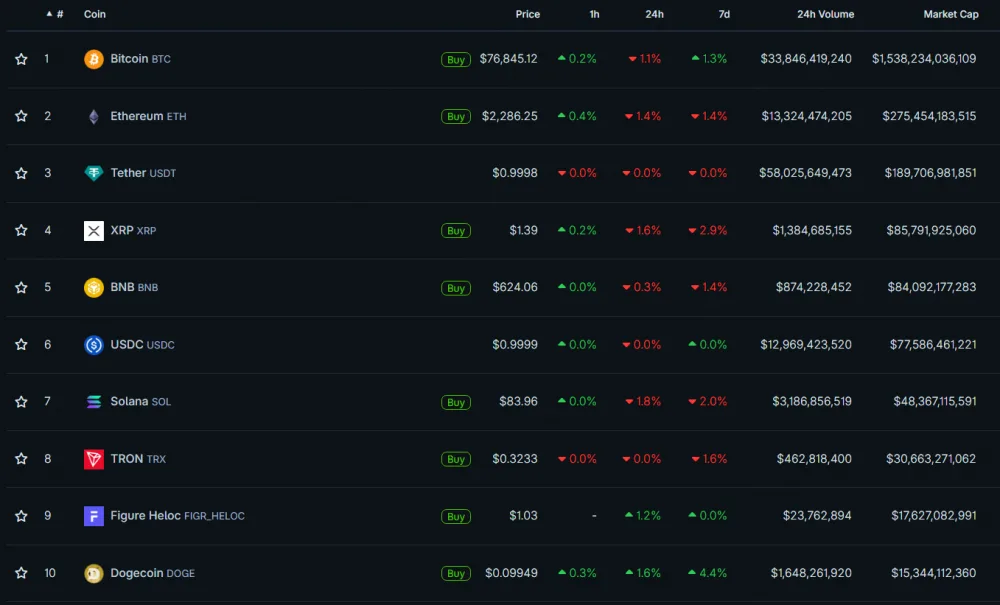The width and height of the screenshot is (1000, 605).
Task: Sort by rank using the # header
Action: [55, 14]
